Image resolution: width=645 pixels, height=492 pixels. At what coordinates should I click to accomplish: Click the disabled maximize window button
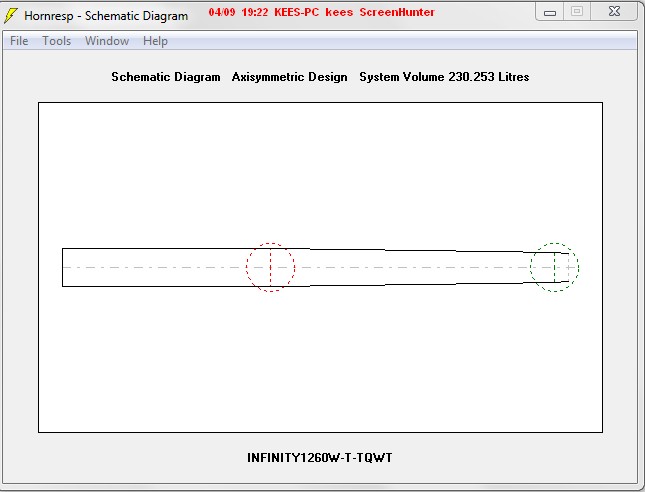click(x=577, y=12)
